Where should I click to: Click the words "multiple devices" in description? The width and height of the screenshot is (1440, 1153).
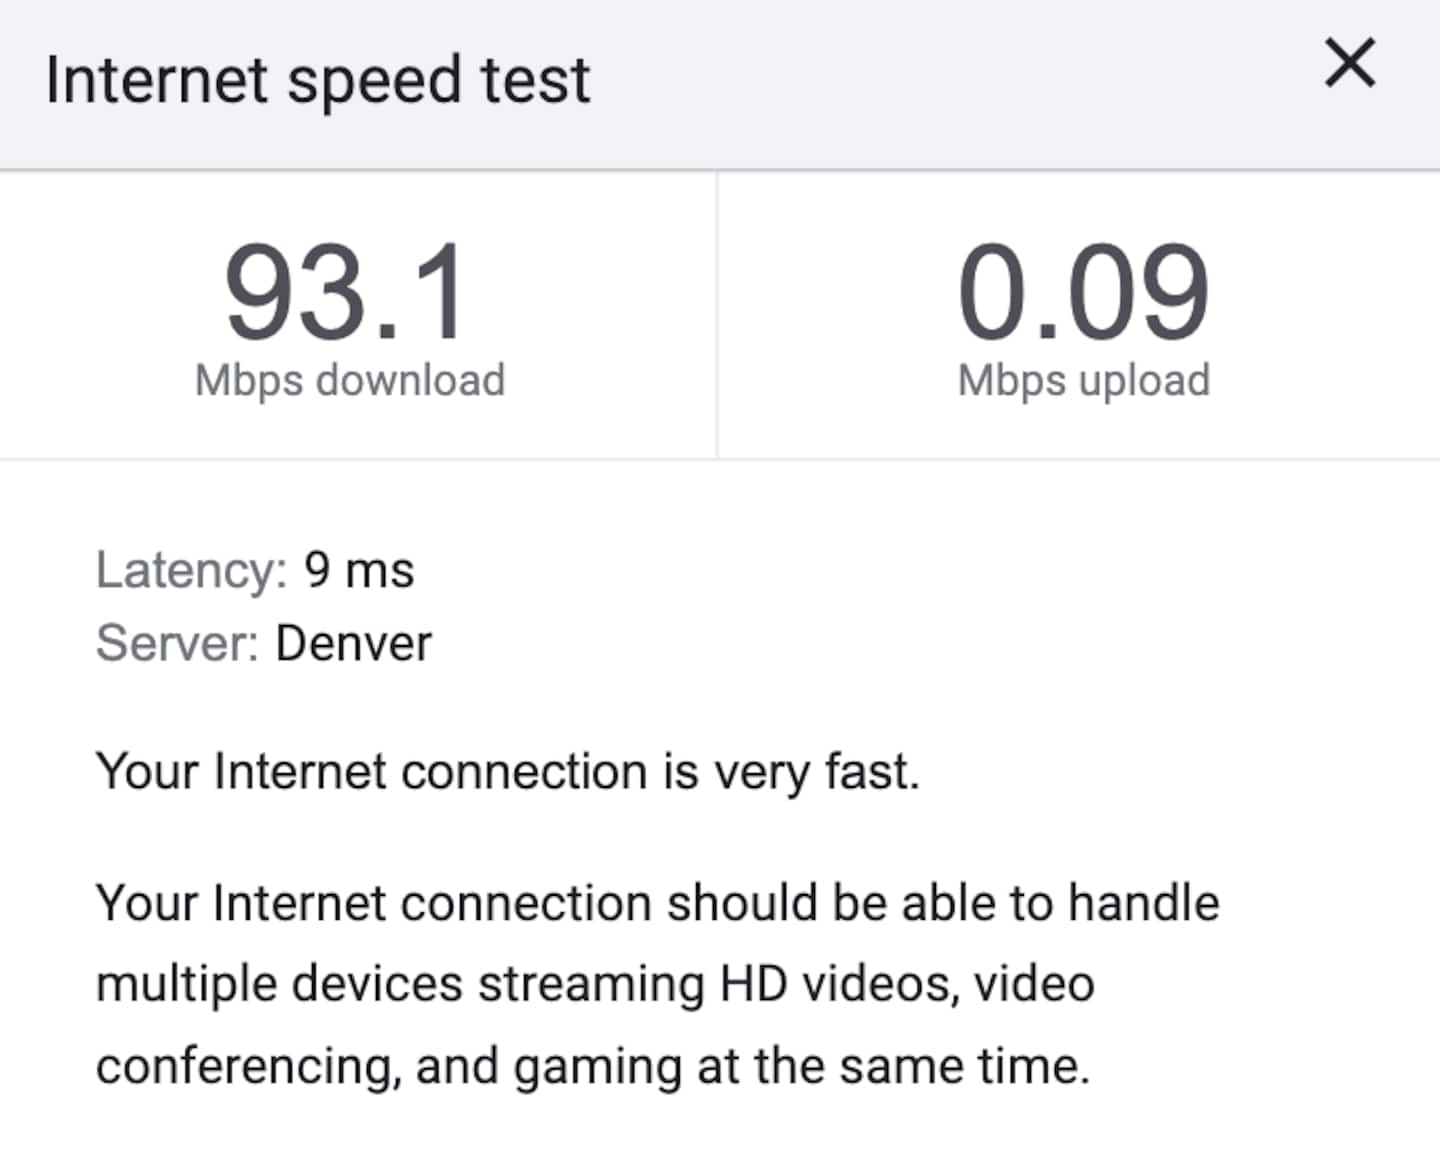(x=279, y=984)
